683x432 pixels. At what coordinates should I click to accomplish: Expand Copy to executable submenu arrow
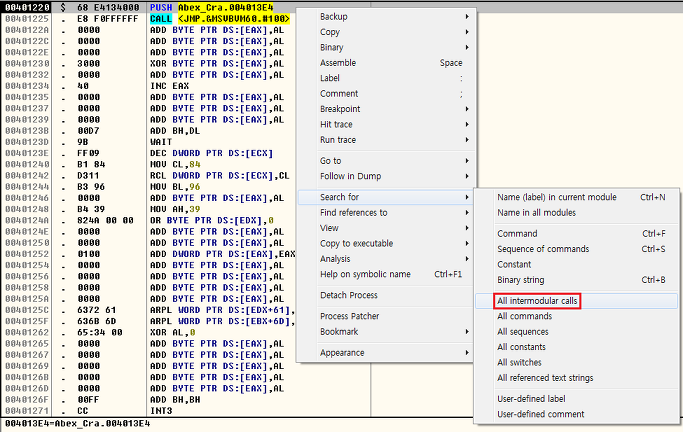(x=467, y=243)
